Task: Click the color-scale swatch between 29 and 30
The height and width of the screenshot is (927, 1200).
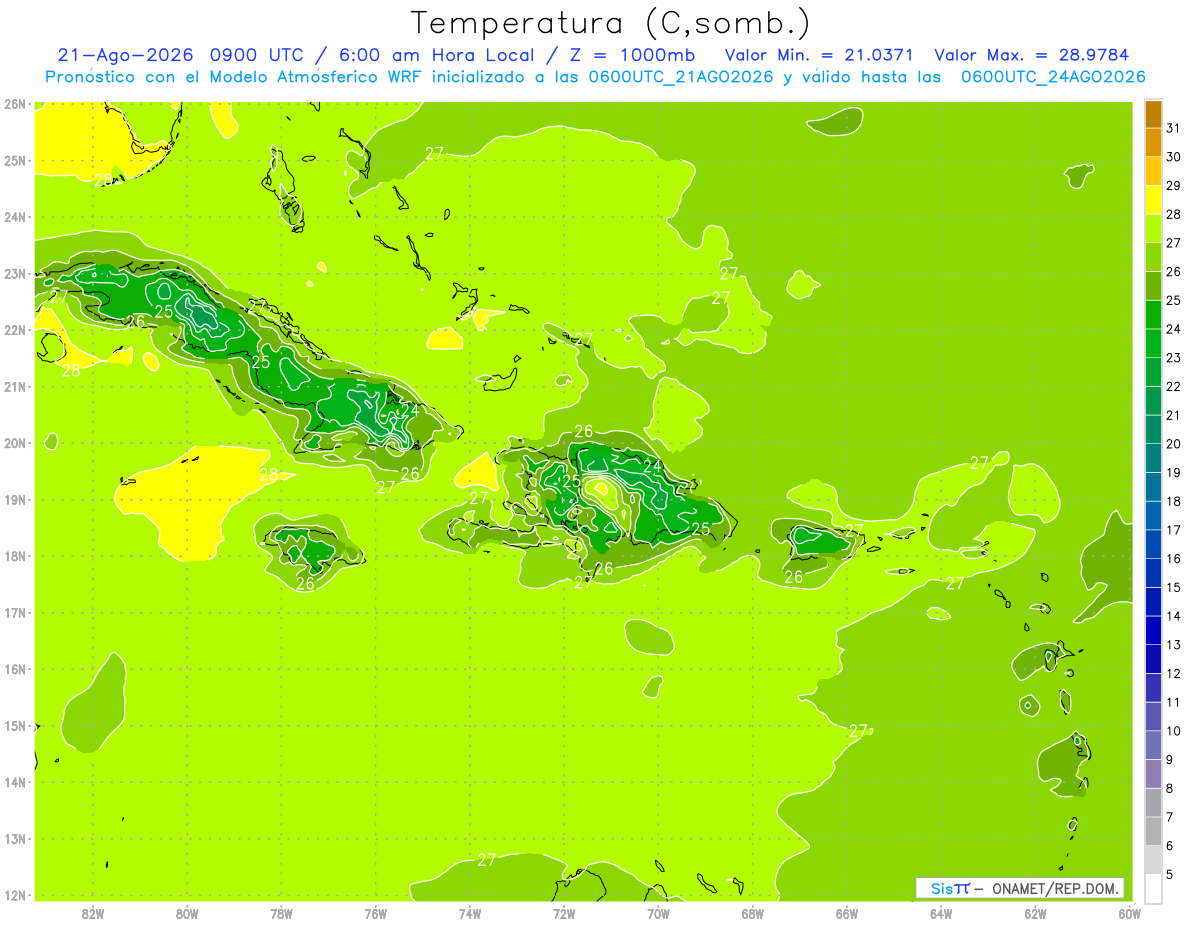Action: (x=1153, y=171)
